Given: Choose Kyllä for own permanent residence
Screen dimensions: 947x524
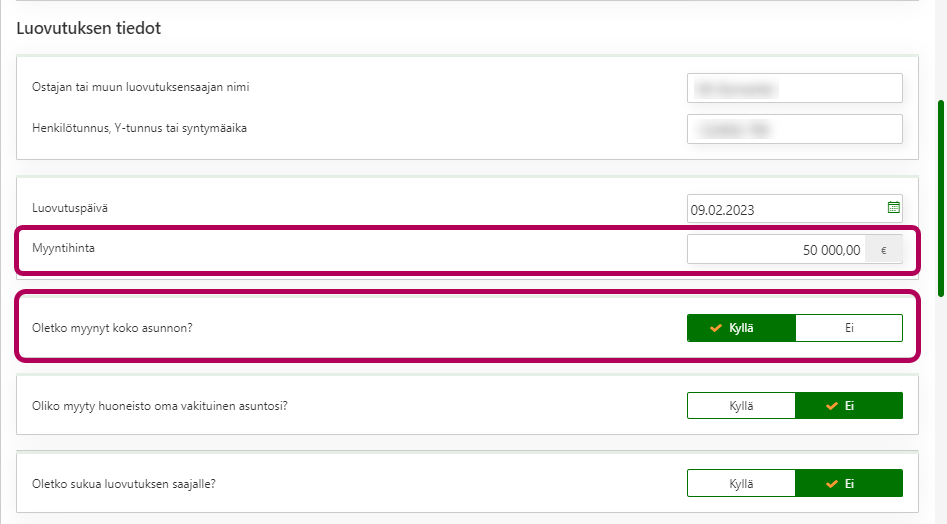Looking at the screenshot, I should (741, 405).
